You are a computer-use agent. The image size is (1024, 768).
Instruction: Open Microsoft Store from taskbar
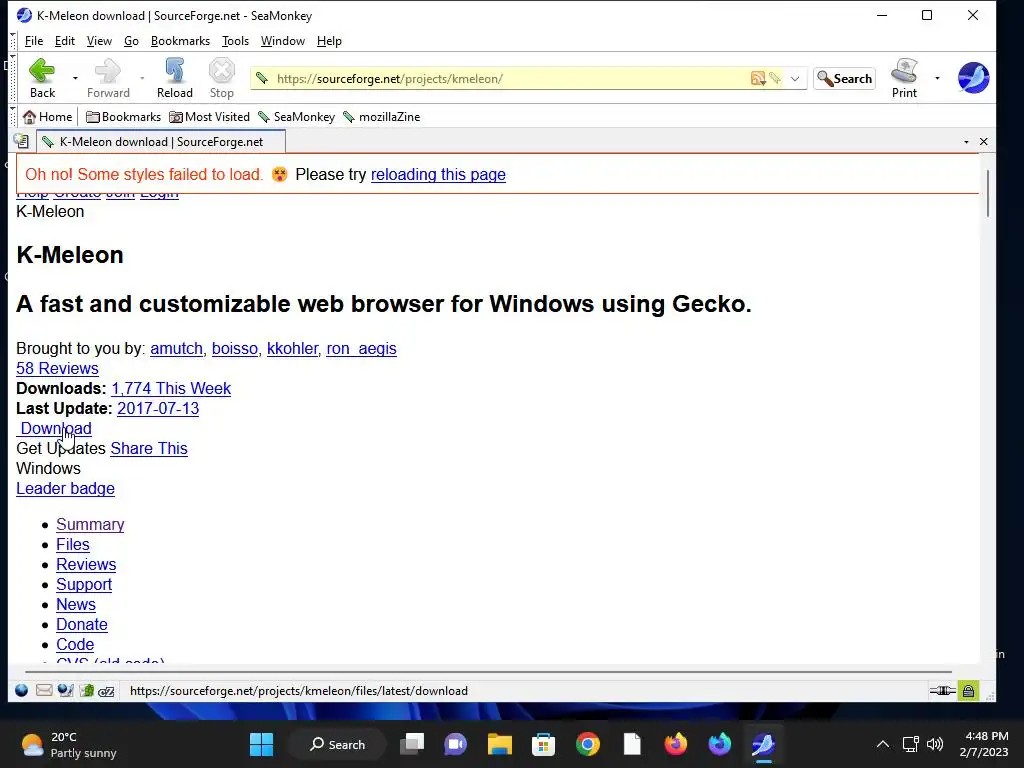(x=543, y=744)
